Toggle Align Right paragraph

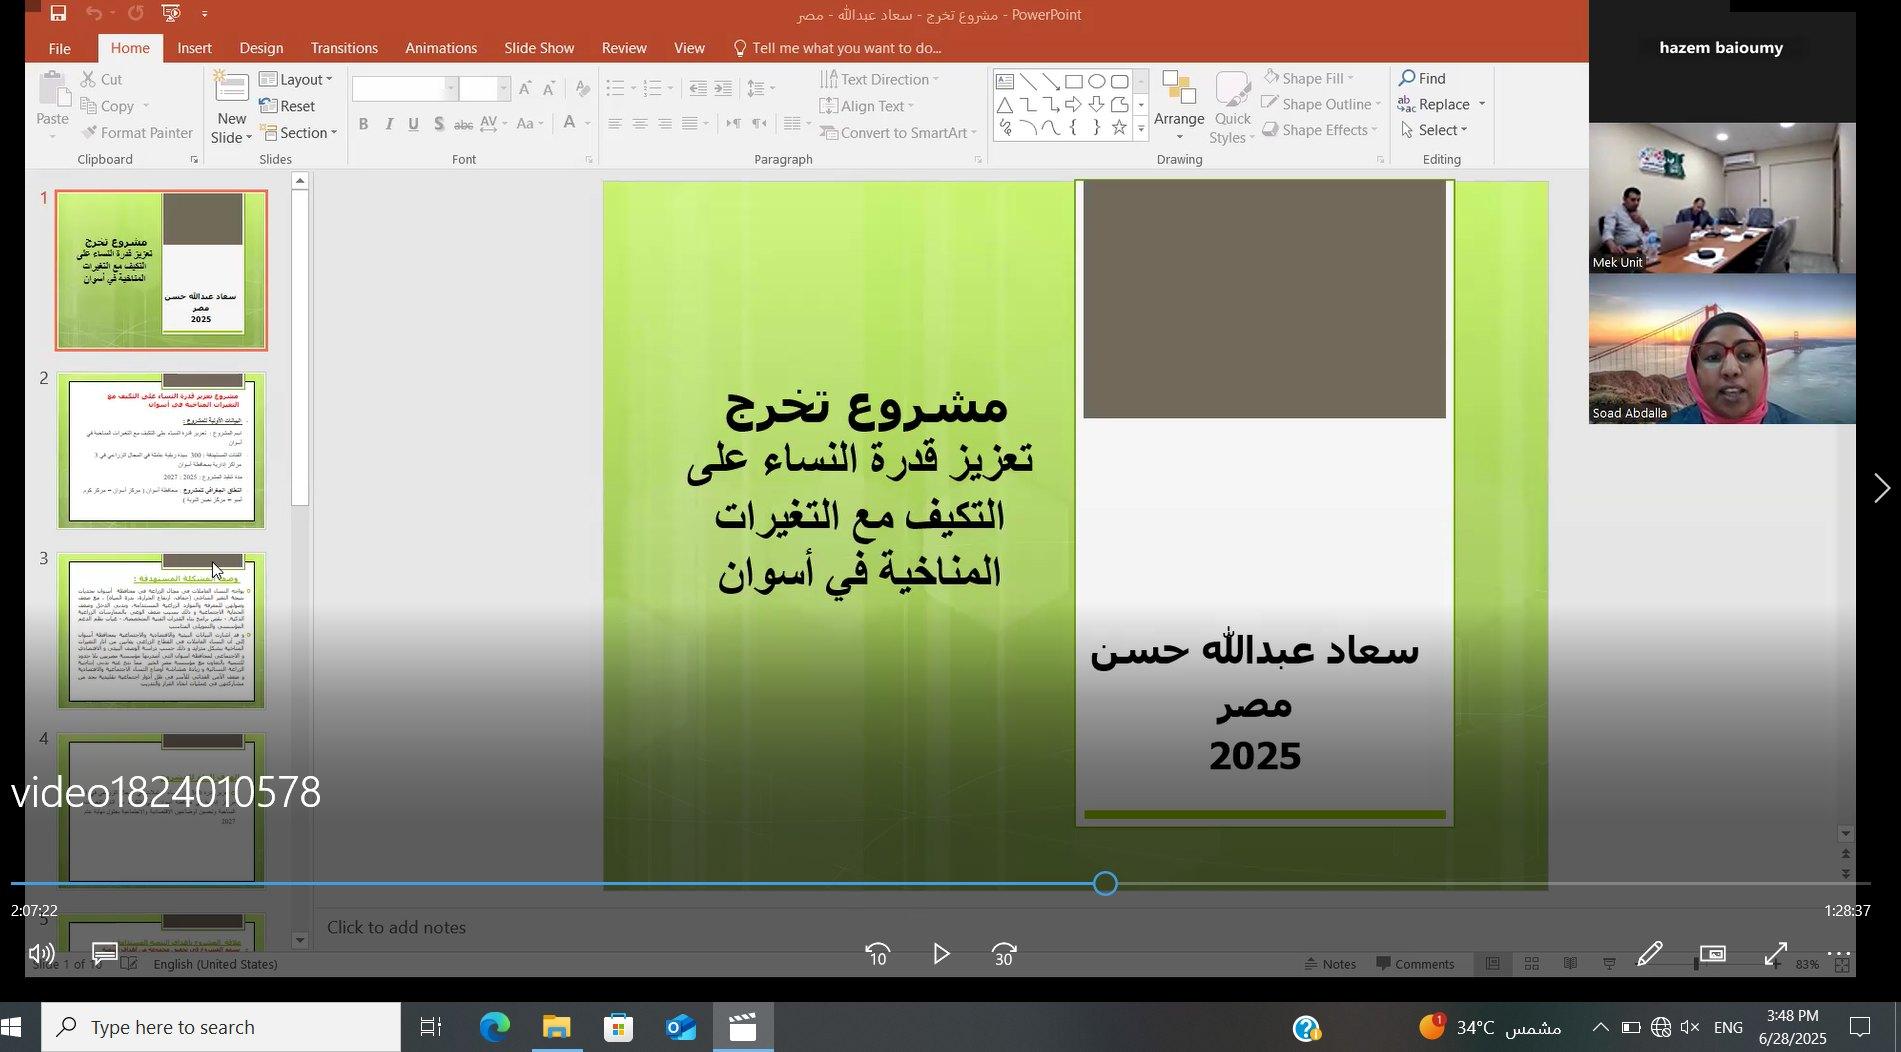point(664,124)
